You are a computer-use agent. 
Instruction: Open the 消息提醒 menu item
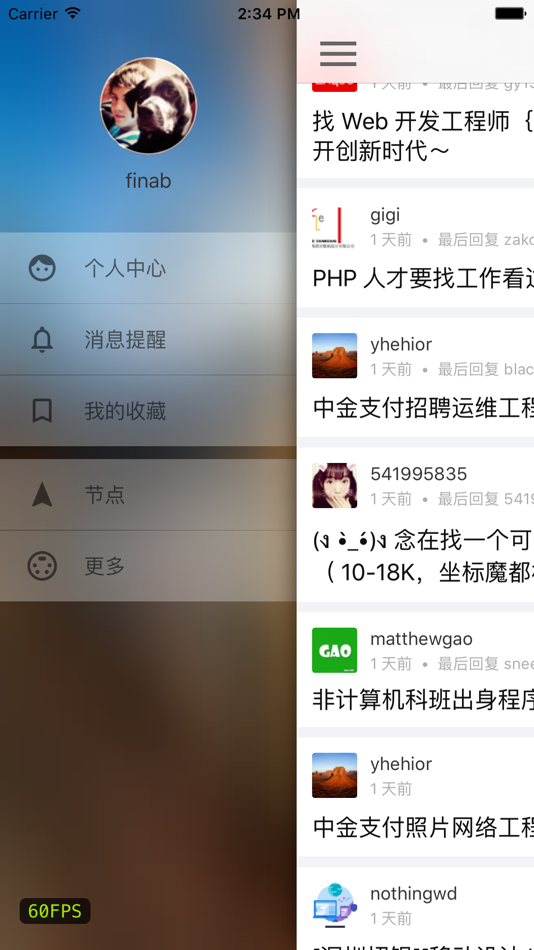(149, 339)
